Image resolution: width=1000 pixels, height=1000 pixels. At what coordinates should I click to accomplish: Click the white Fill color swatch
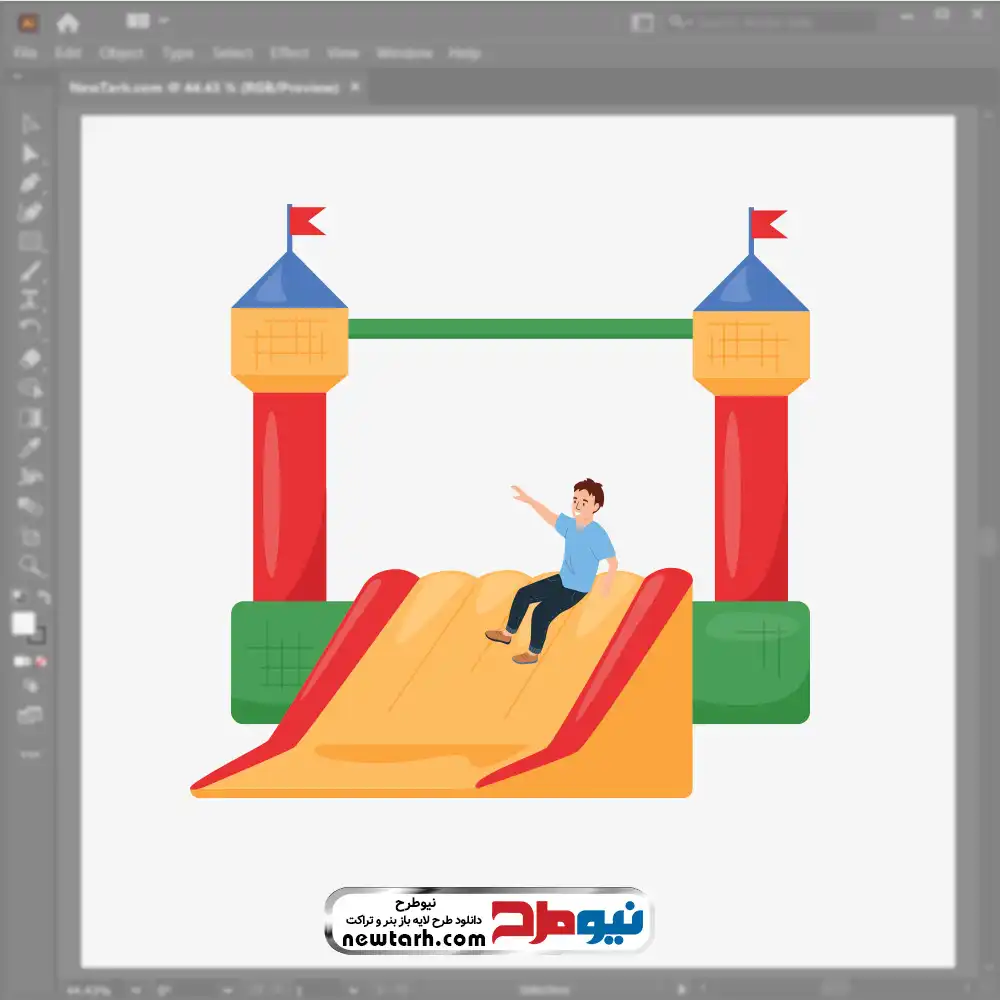tap(24, 624)
